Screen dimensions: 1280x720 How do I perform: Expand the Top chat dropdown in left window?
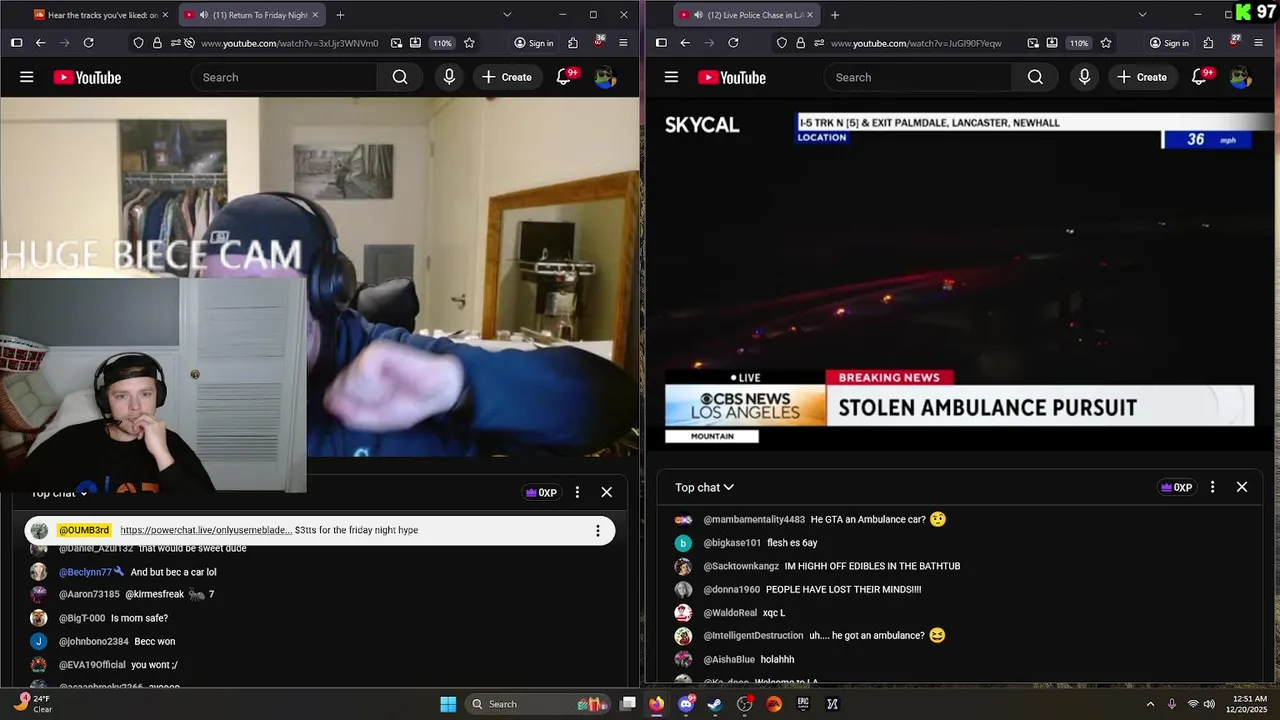[x=60, y=493]
